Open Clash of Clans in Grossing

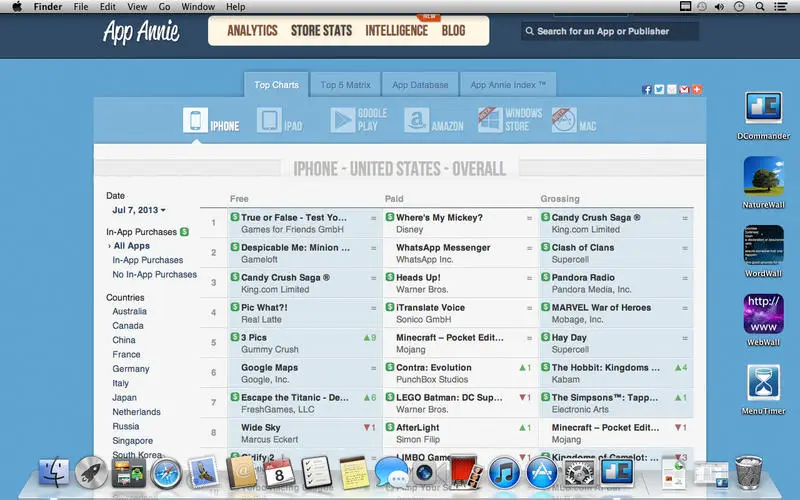(583, 247)
